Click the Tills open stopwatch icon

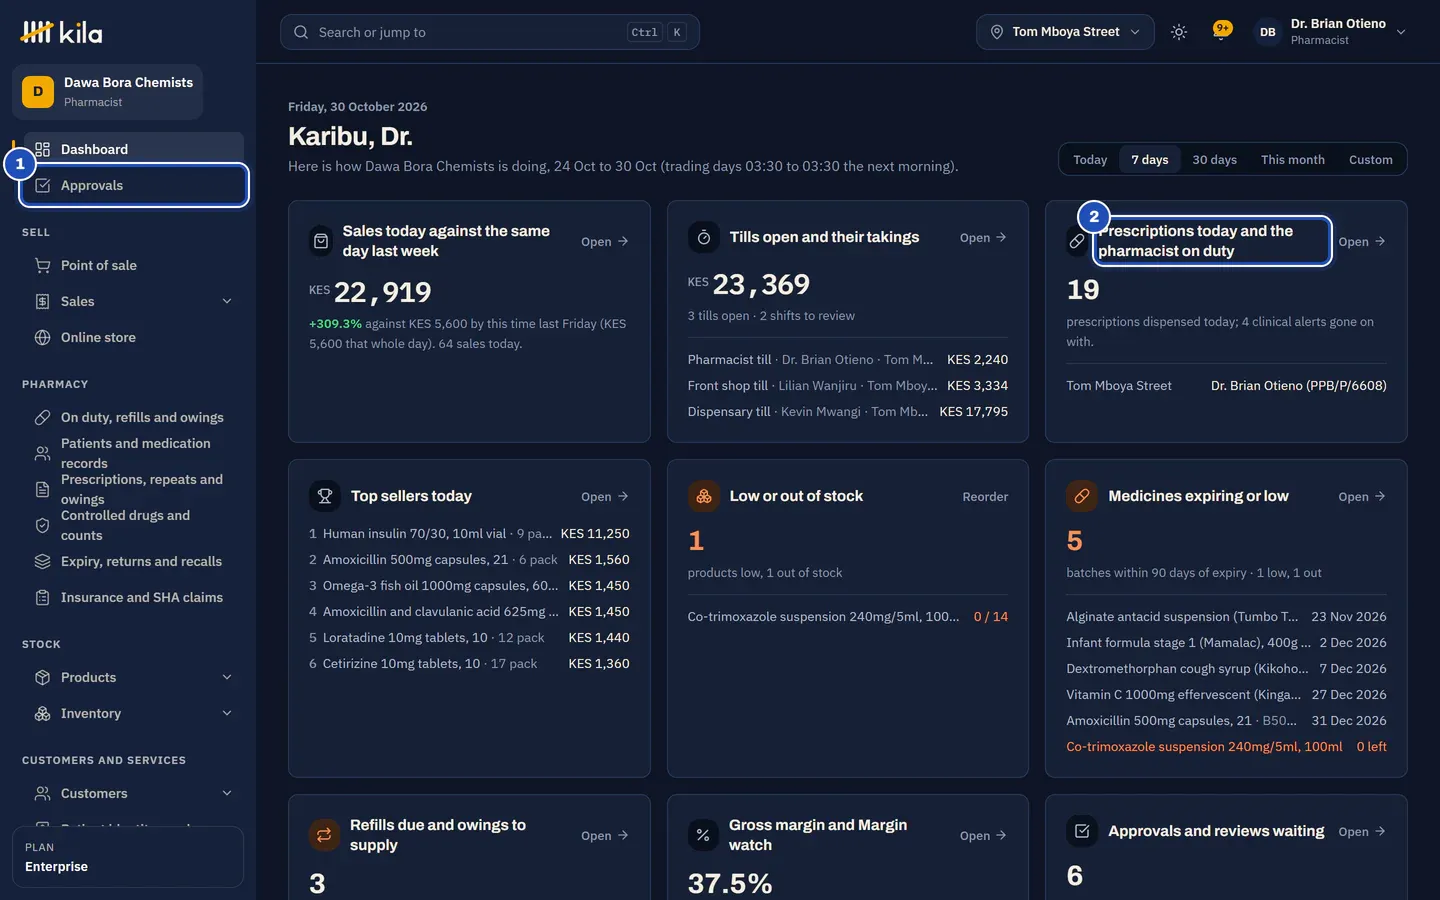(704, 237)
